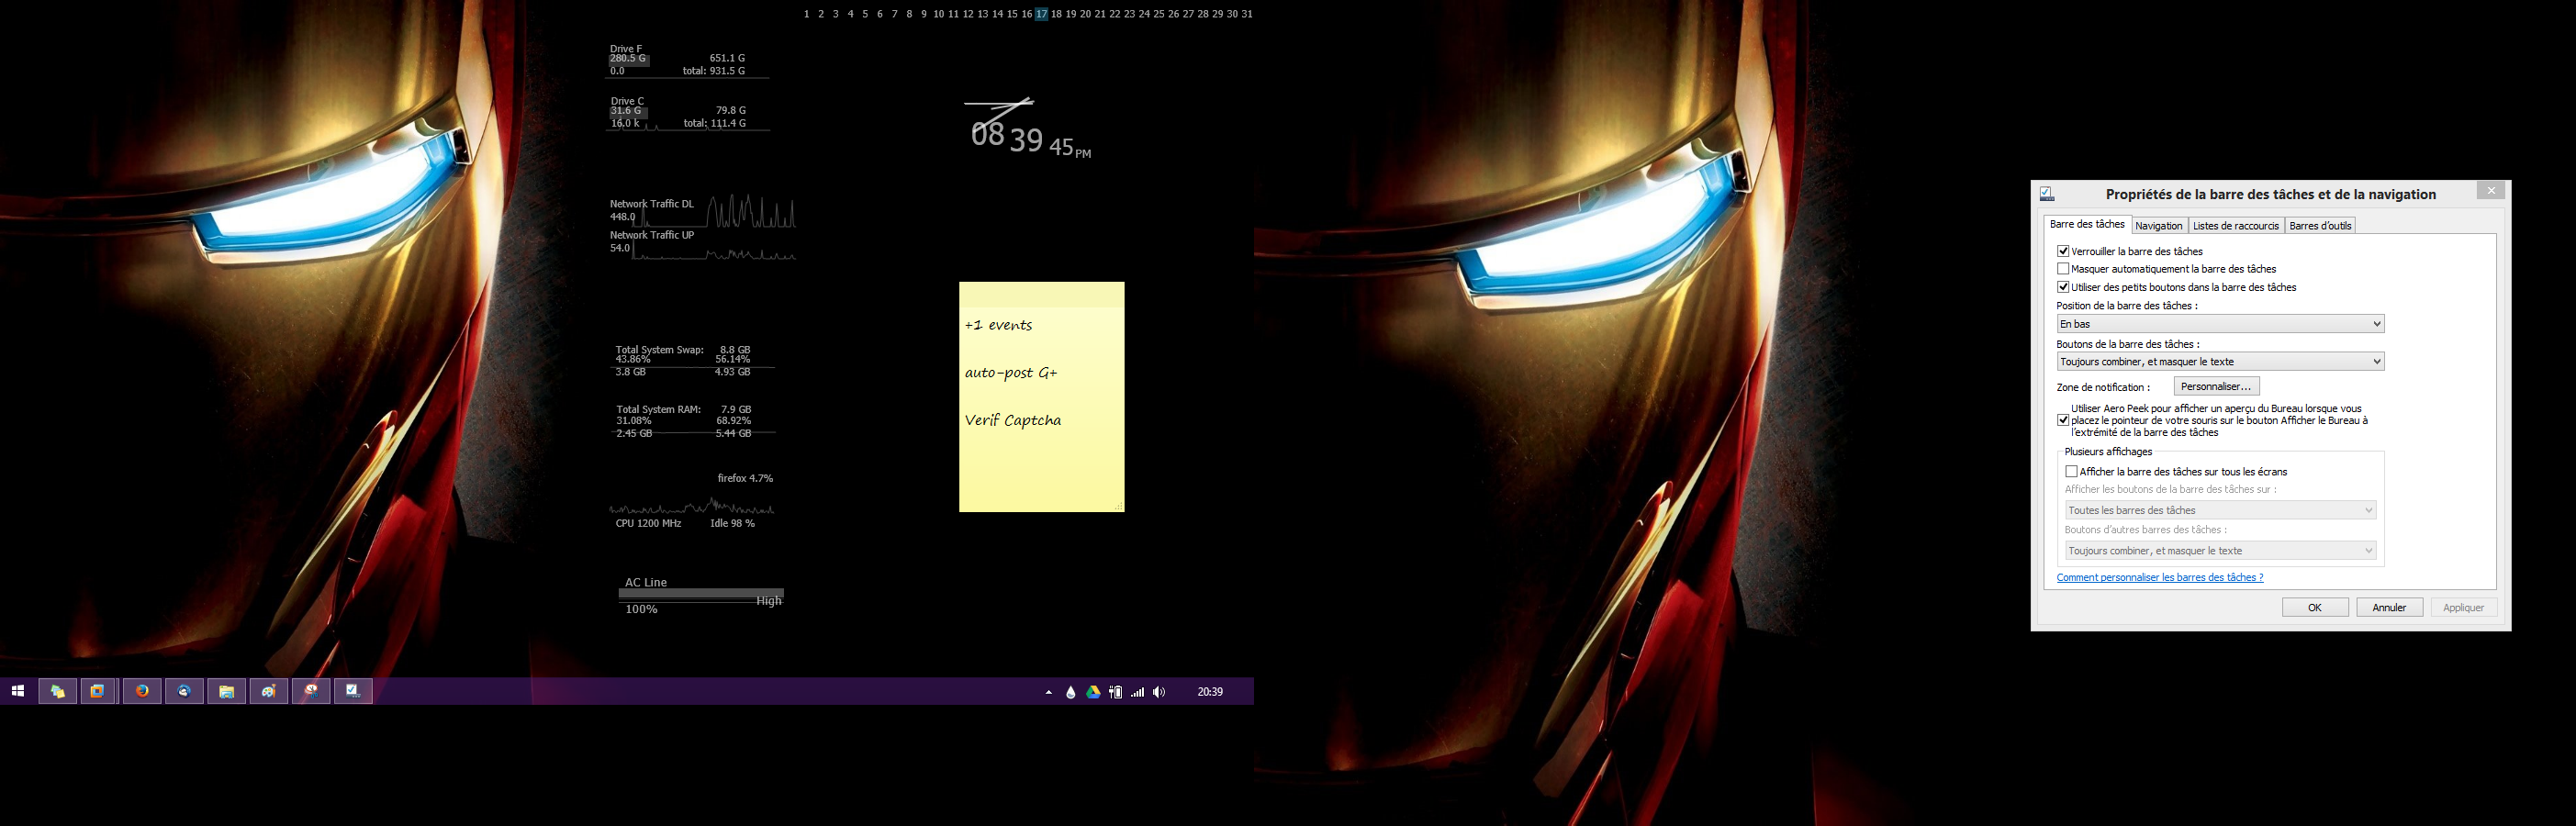Open the File Explorer taskbar icon
The width and height of the screenshot is (2576, 826).
226,690
